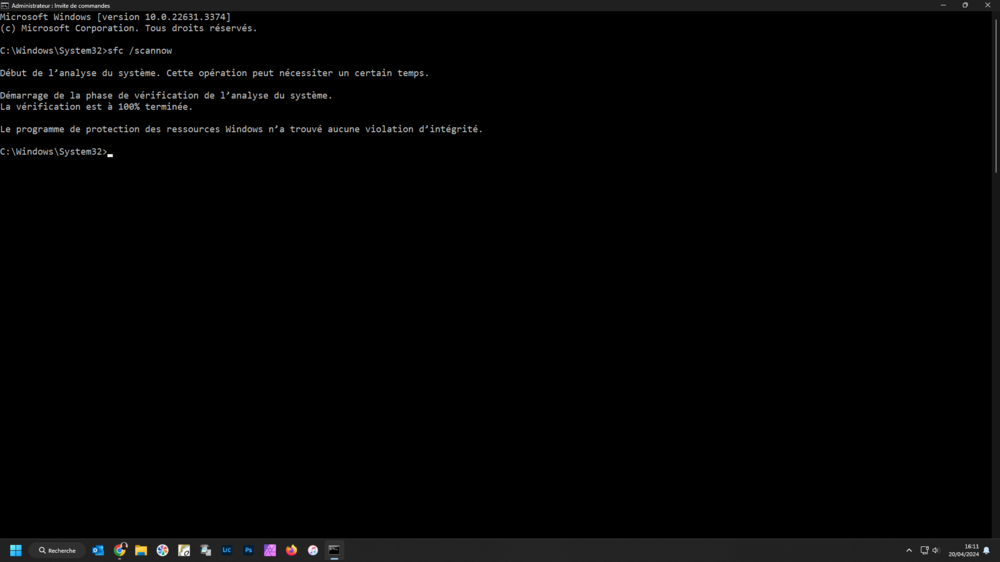Open File Explorer folder icon

click(x=141, y=550)
